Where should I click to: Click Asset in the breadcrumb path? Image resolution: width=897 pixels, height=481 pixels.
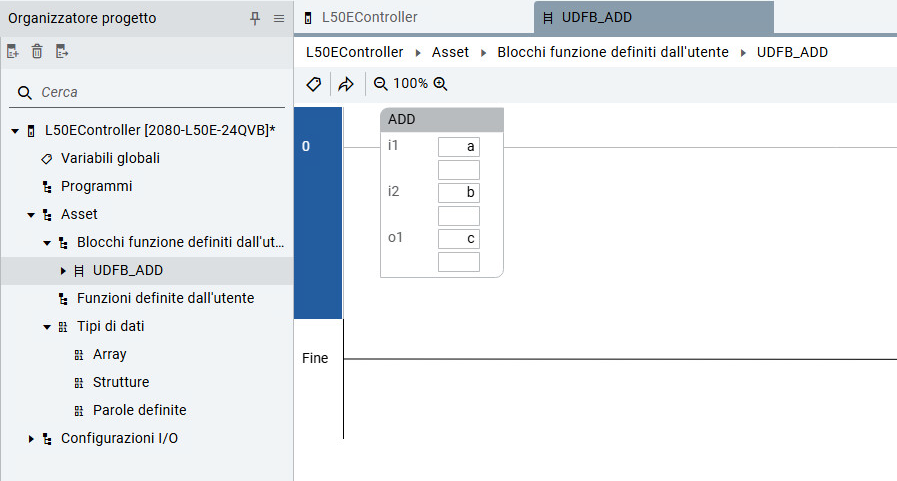click(x=450, y=52)
